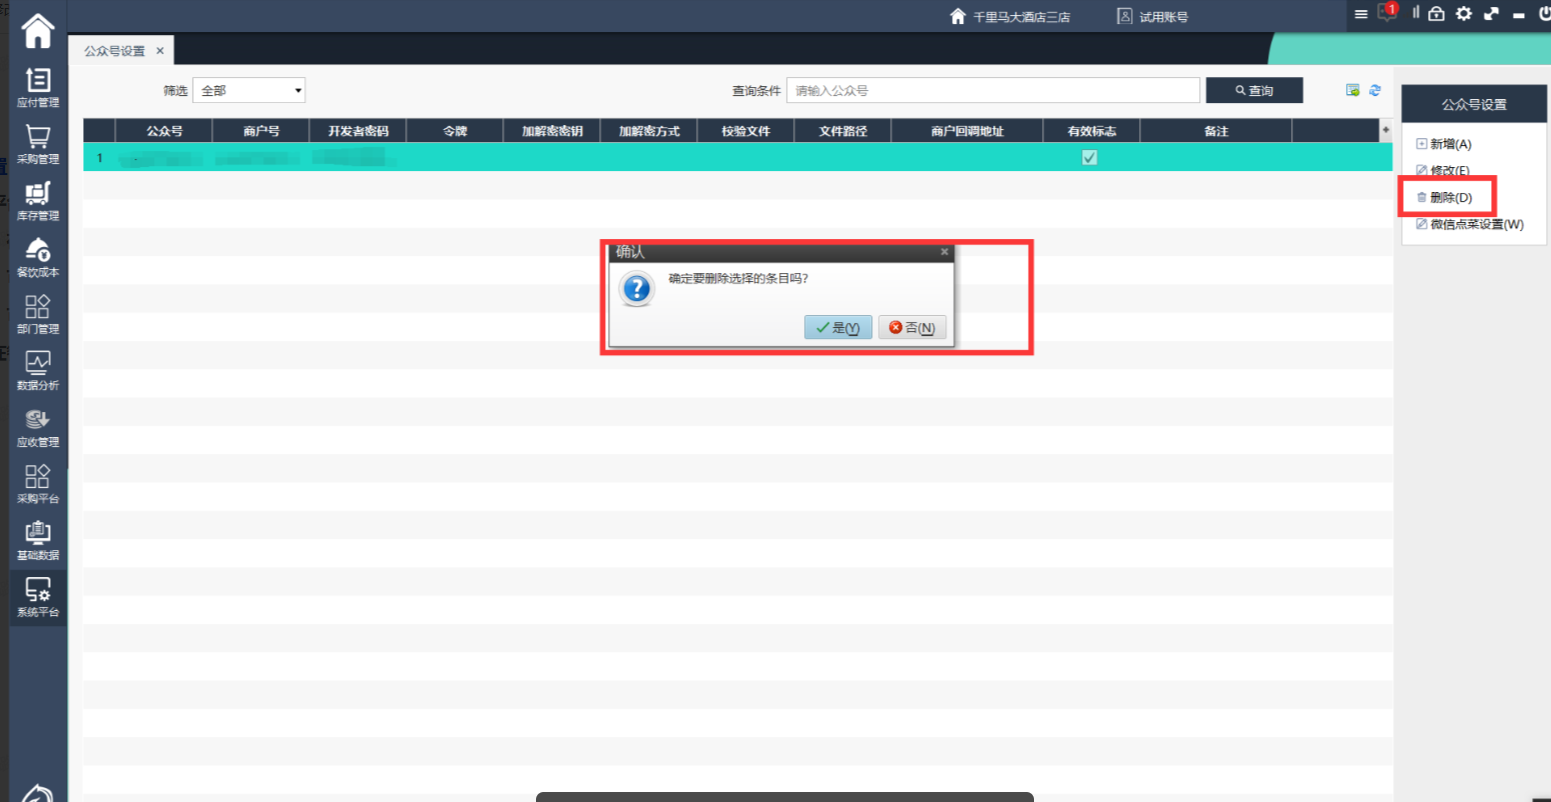
Task: Open settings gear in top bar
Action: 1464,14
